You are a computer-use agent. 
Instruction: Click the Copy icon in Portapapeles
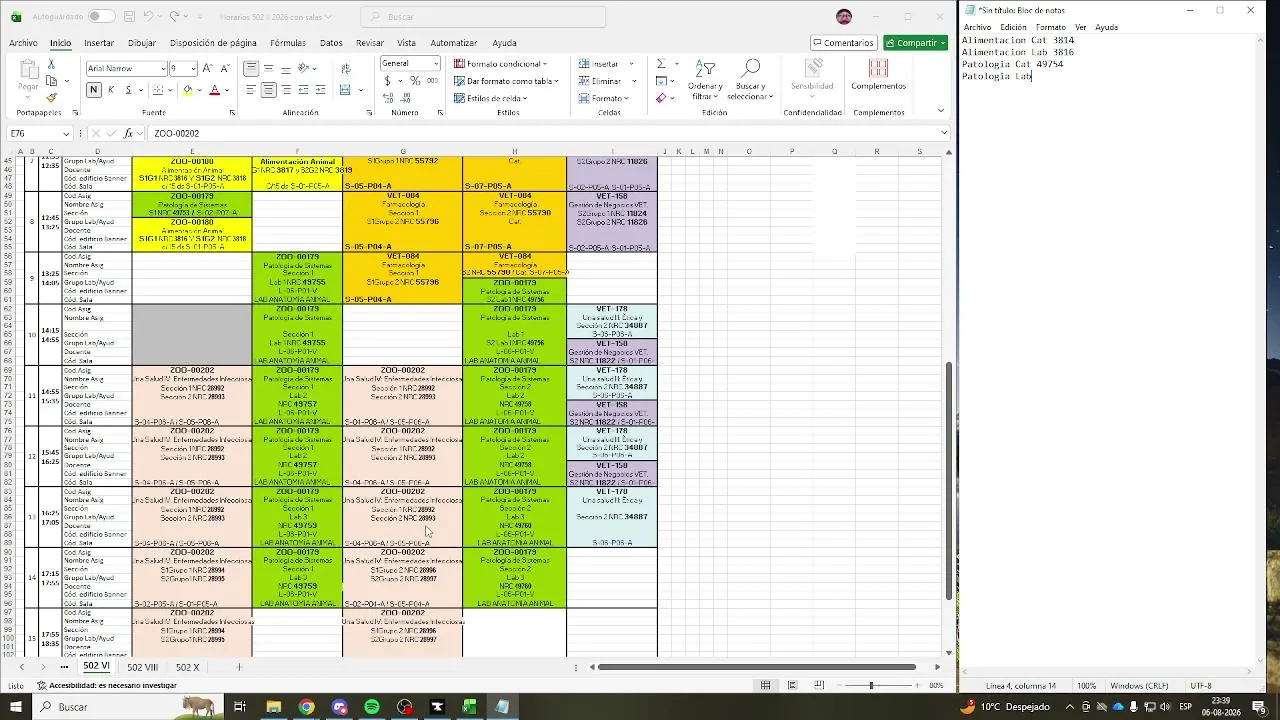(x=52, y=81)
